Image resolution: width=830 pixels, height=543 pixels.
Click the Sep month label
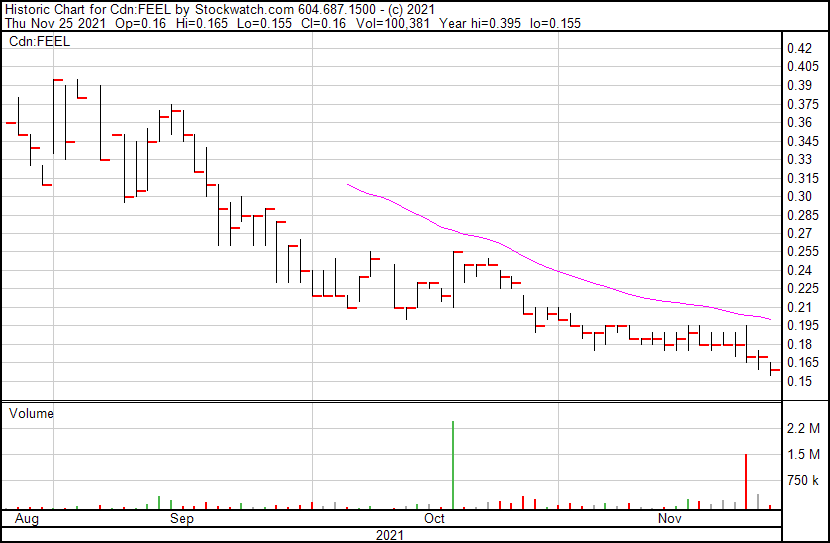click(x=182, y=518)
